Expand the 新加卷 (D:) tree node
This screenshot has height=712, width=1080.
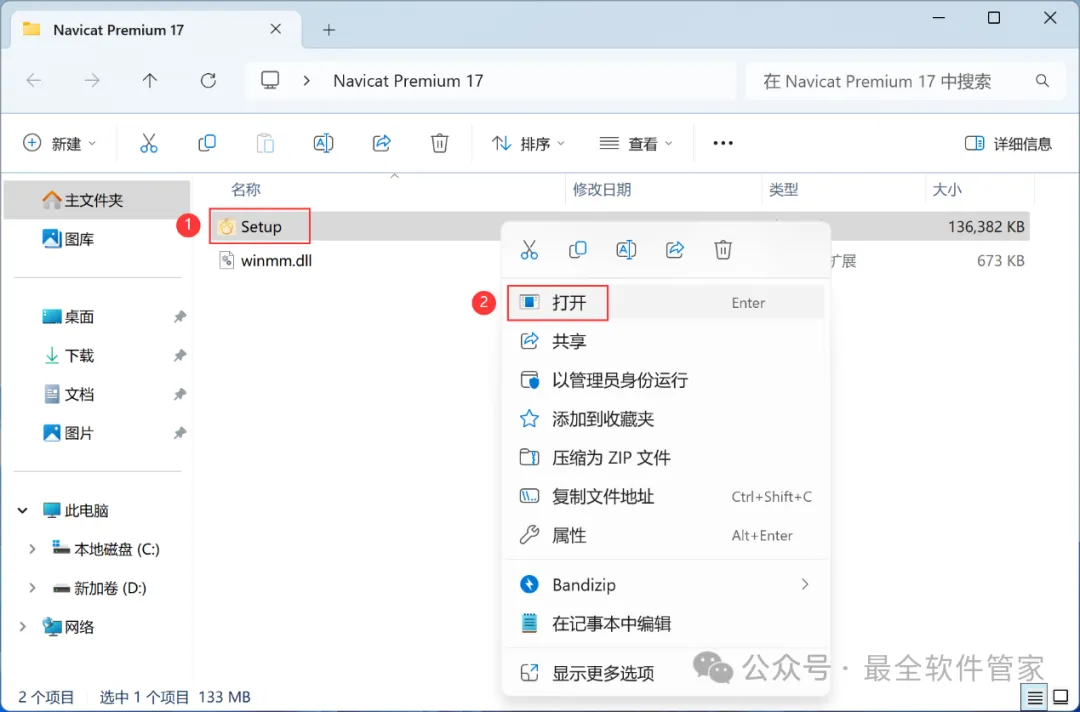click(x=32, y=587)
